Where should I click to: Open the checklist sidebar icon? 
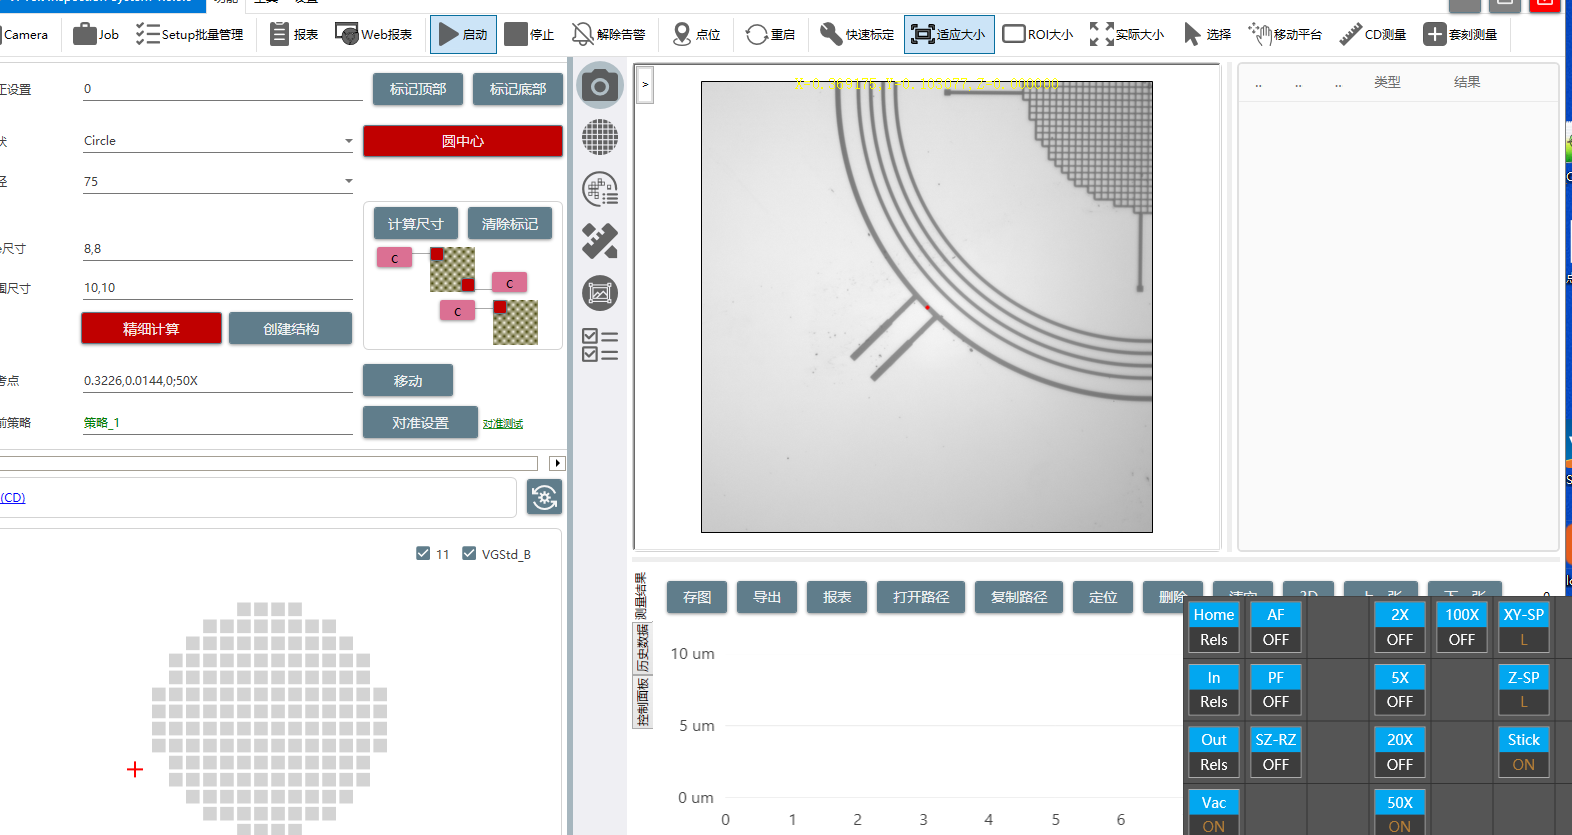pos(600,345)
